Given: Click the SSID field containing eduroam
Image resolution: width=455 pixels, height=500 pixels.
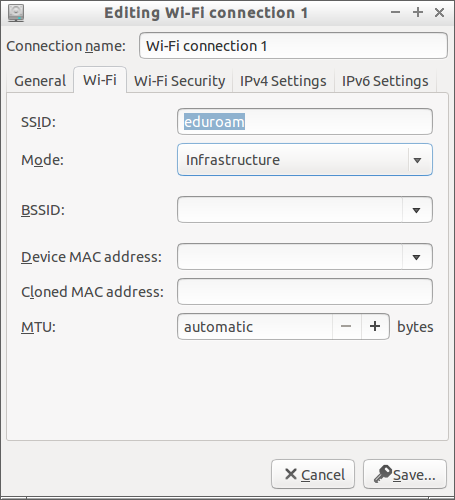Looking at the screenshot, I should click(x=305, y=122).
